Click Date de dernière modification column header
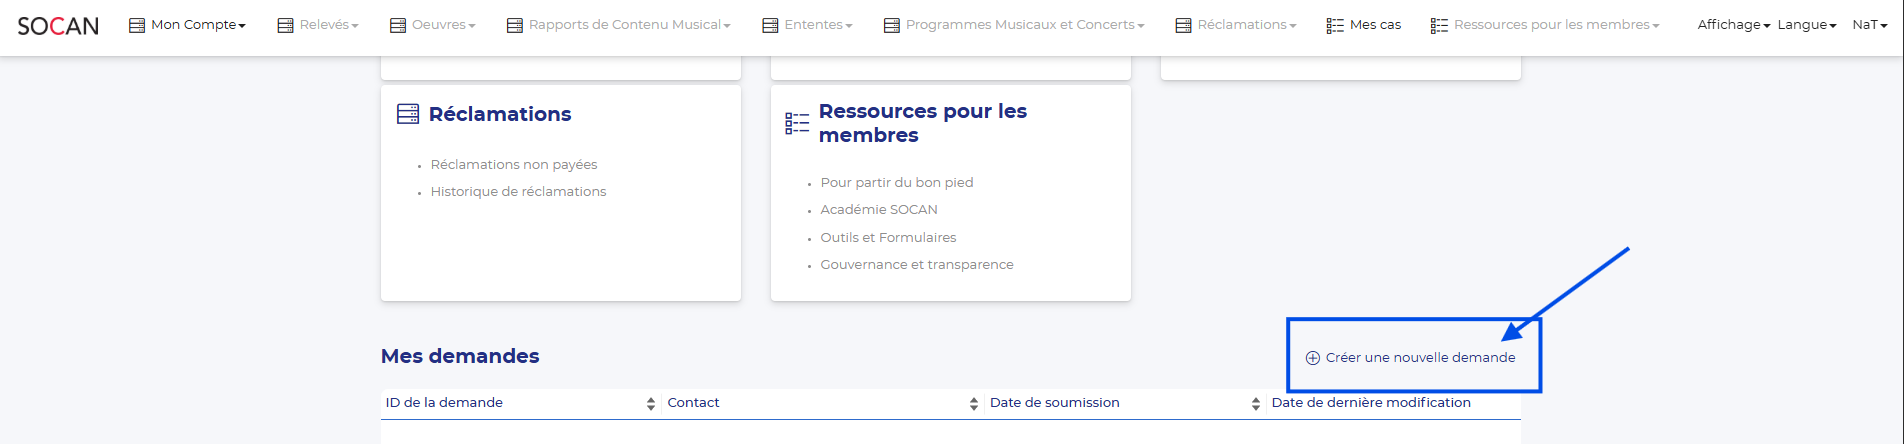Image resolution: width=1904 pixels, height=444 pixels. pos(1371,403)
